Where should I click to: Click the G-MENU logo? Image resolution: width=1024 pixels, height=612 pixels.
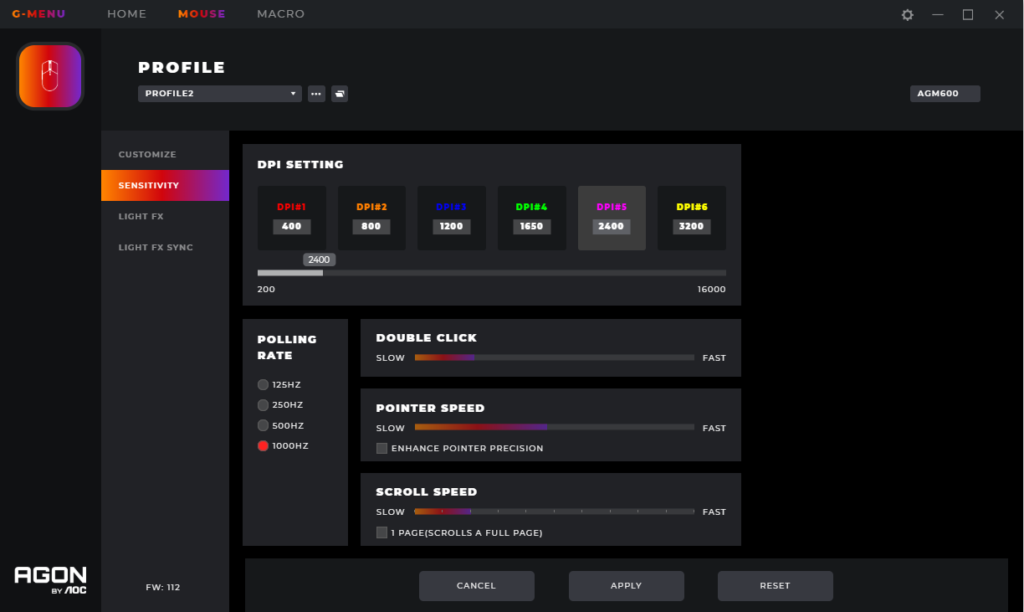pos(38,14)
